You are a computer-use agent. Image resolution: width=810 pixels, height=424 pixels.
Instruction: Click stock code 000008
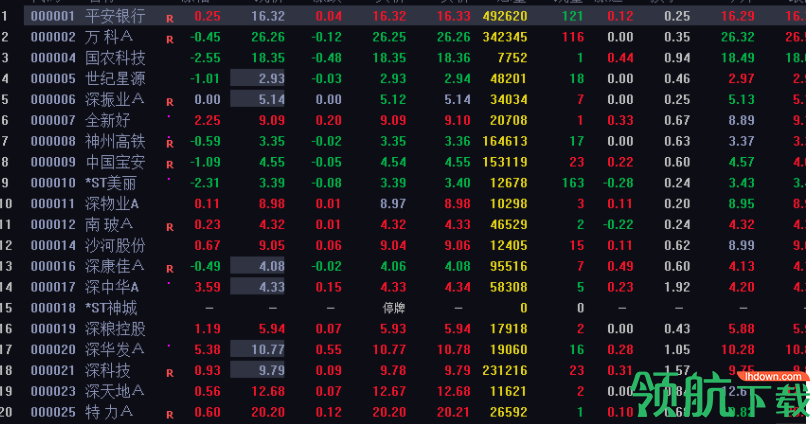(53, 141)
